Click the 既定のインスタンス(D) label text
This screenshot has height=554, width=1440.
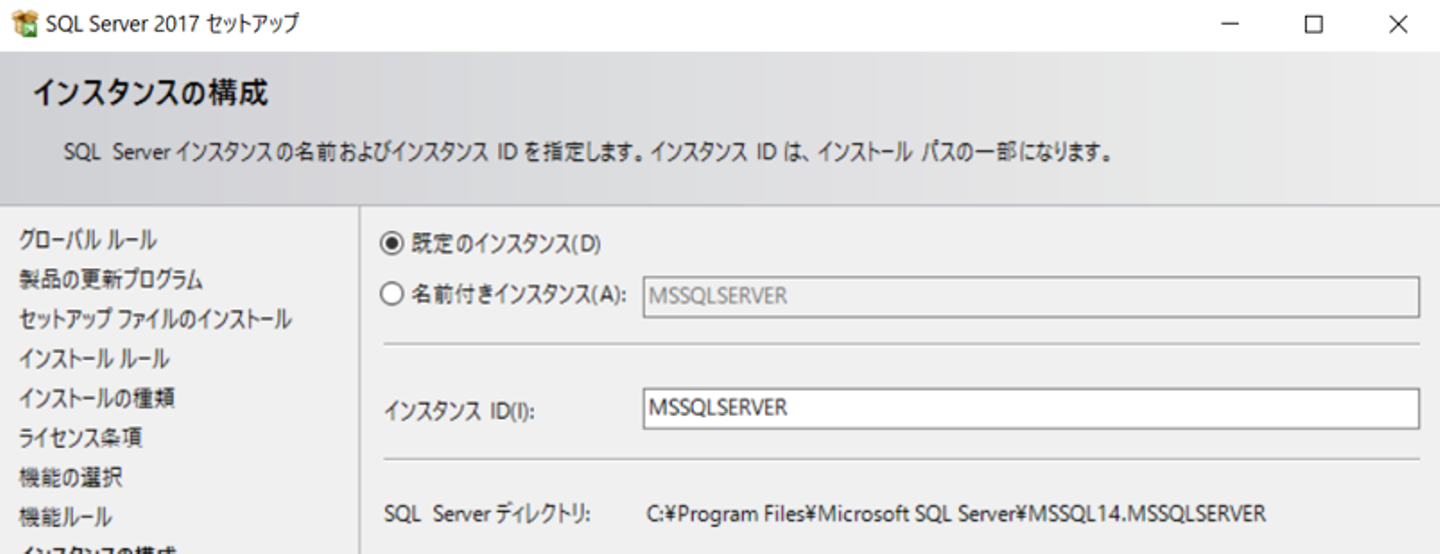point(506,244)
